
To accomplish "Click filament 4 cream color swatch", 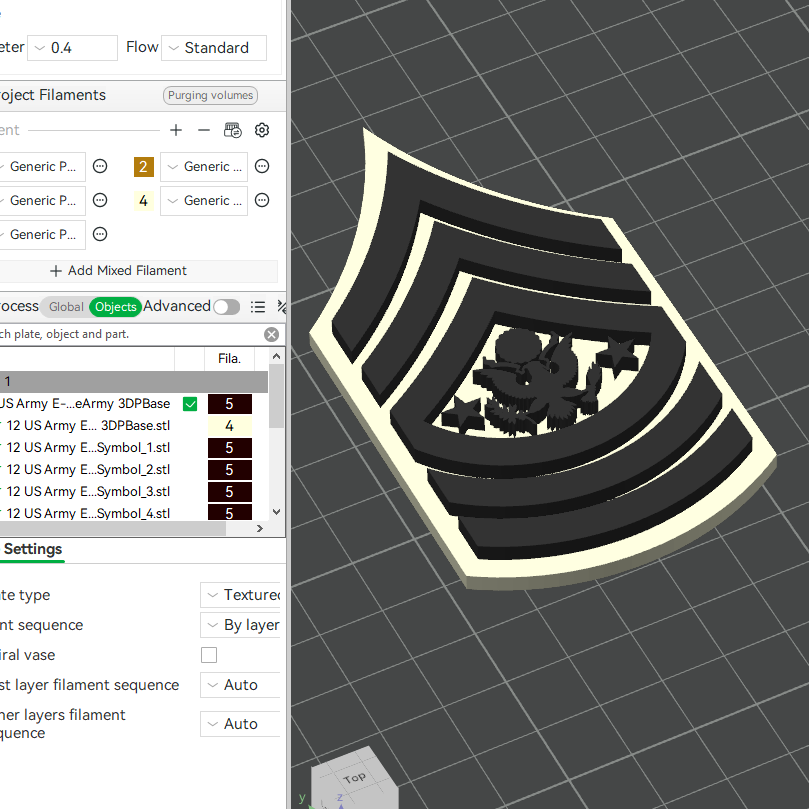I will tap(143, 201).
